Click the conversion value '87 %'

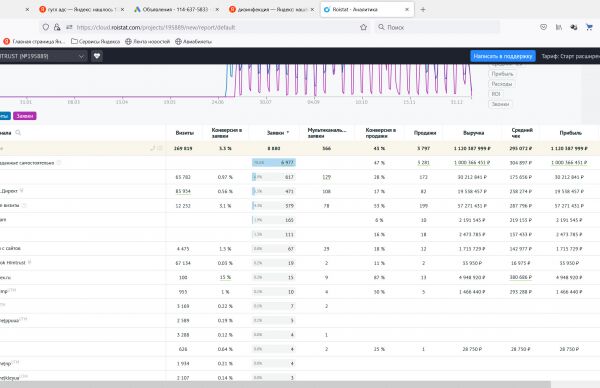point(379,277)
